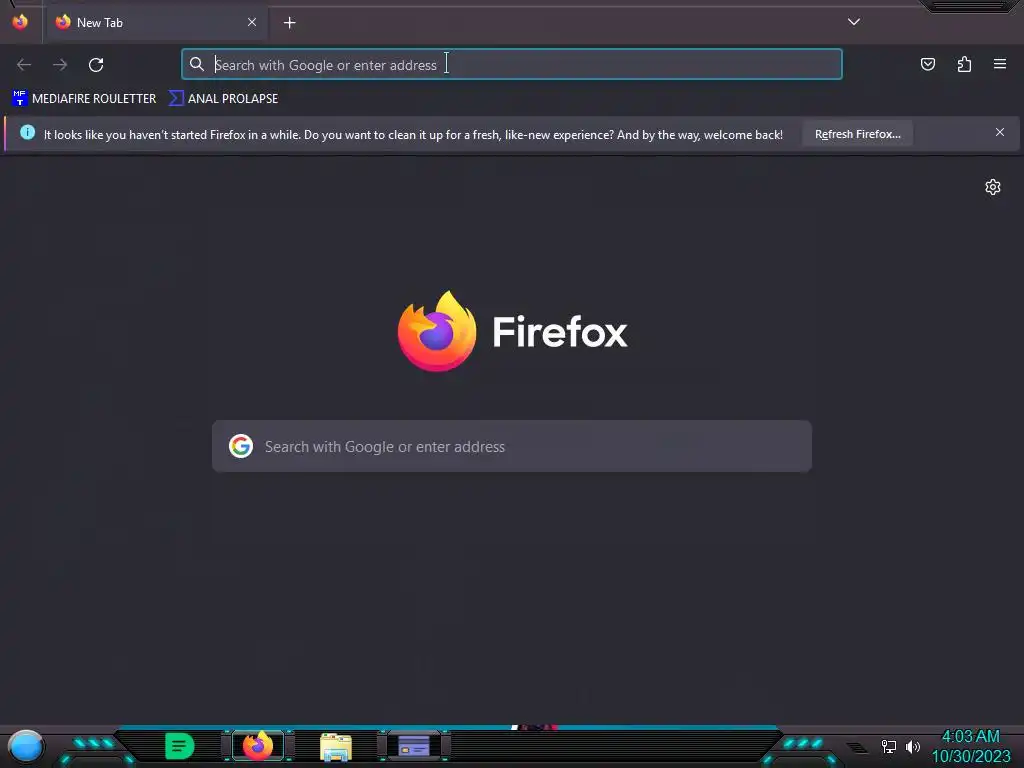This screenshot has width=1024, height=768.
Task: Open new tab personalize gear icon
Action: click(x=993, y=187)
